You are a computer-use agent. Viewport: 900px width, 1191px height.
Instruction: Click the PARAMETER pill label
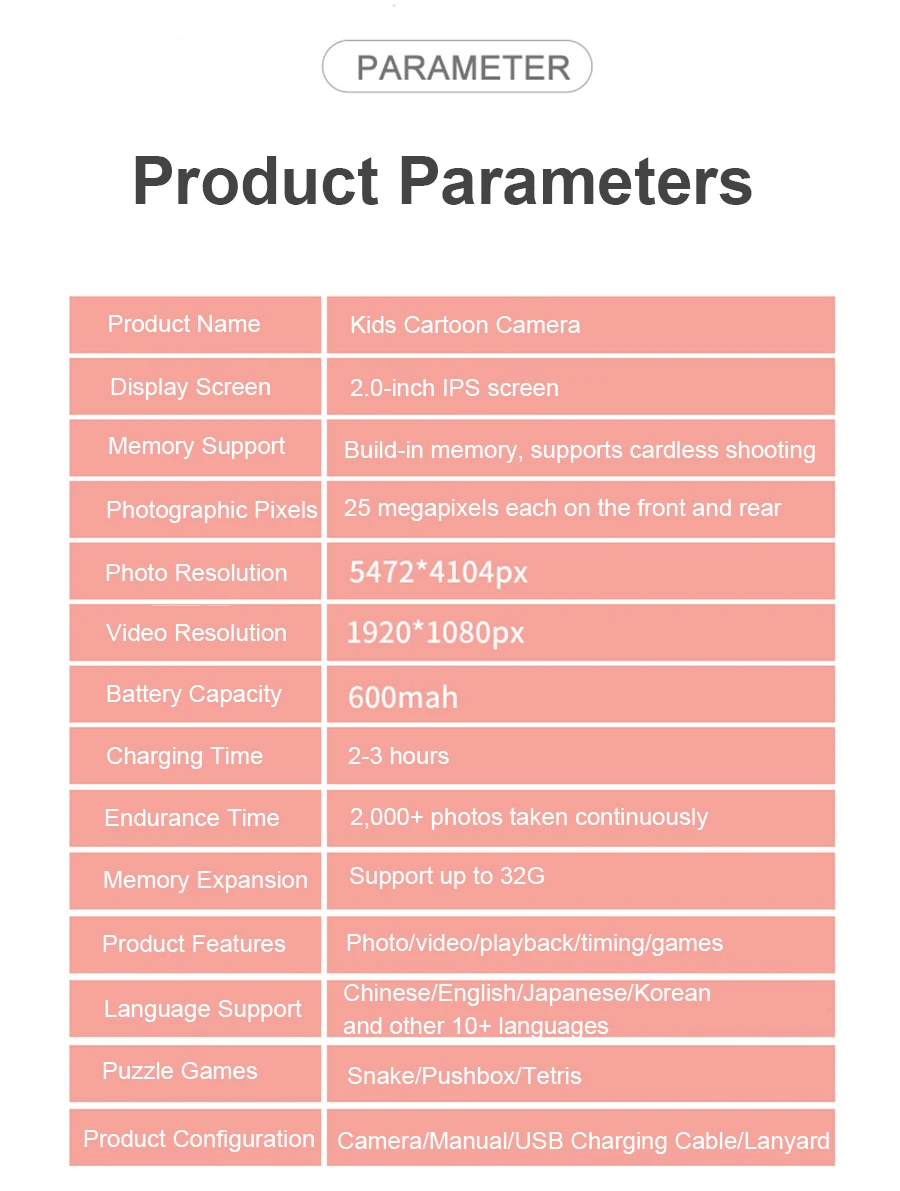457,67
